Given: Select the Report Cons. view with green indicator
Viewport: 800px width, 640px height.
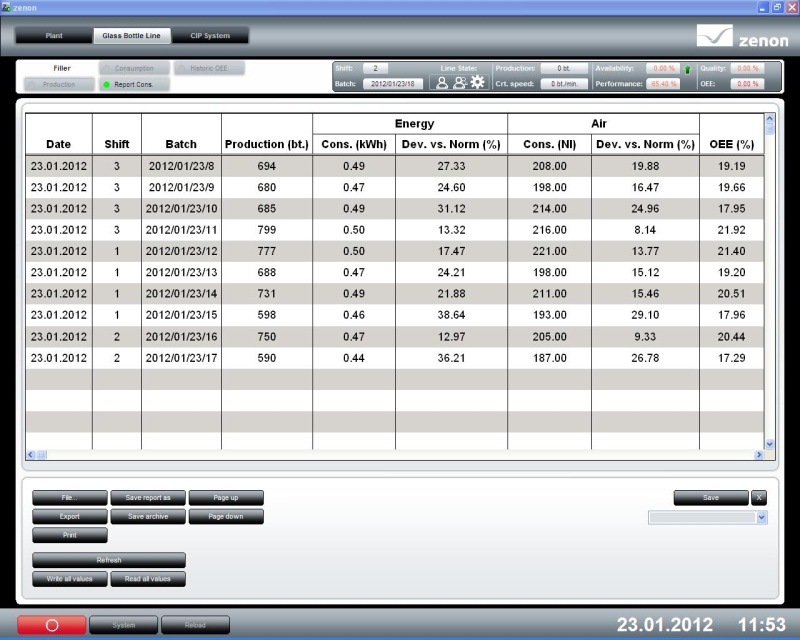Looking at the screenshot, I should pos(134,85).
